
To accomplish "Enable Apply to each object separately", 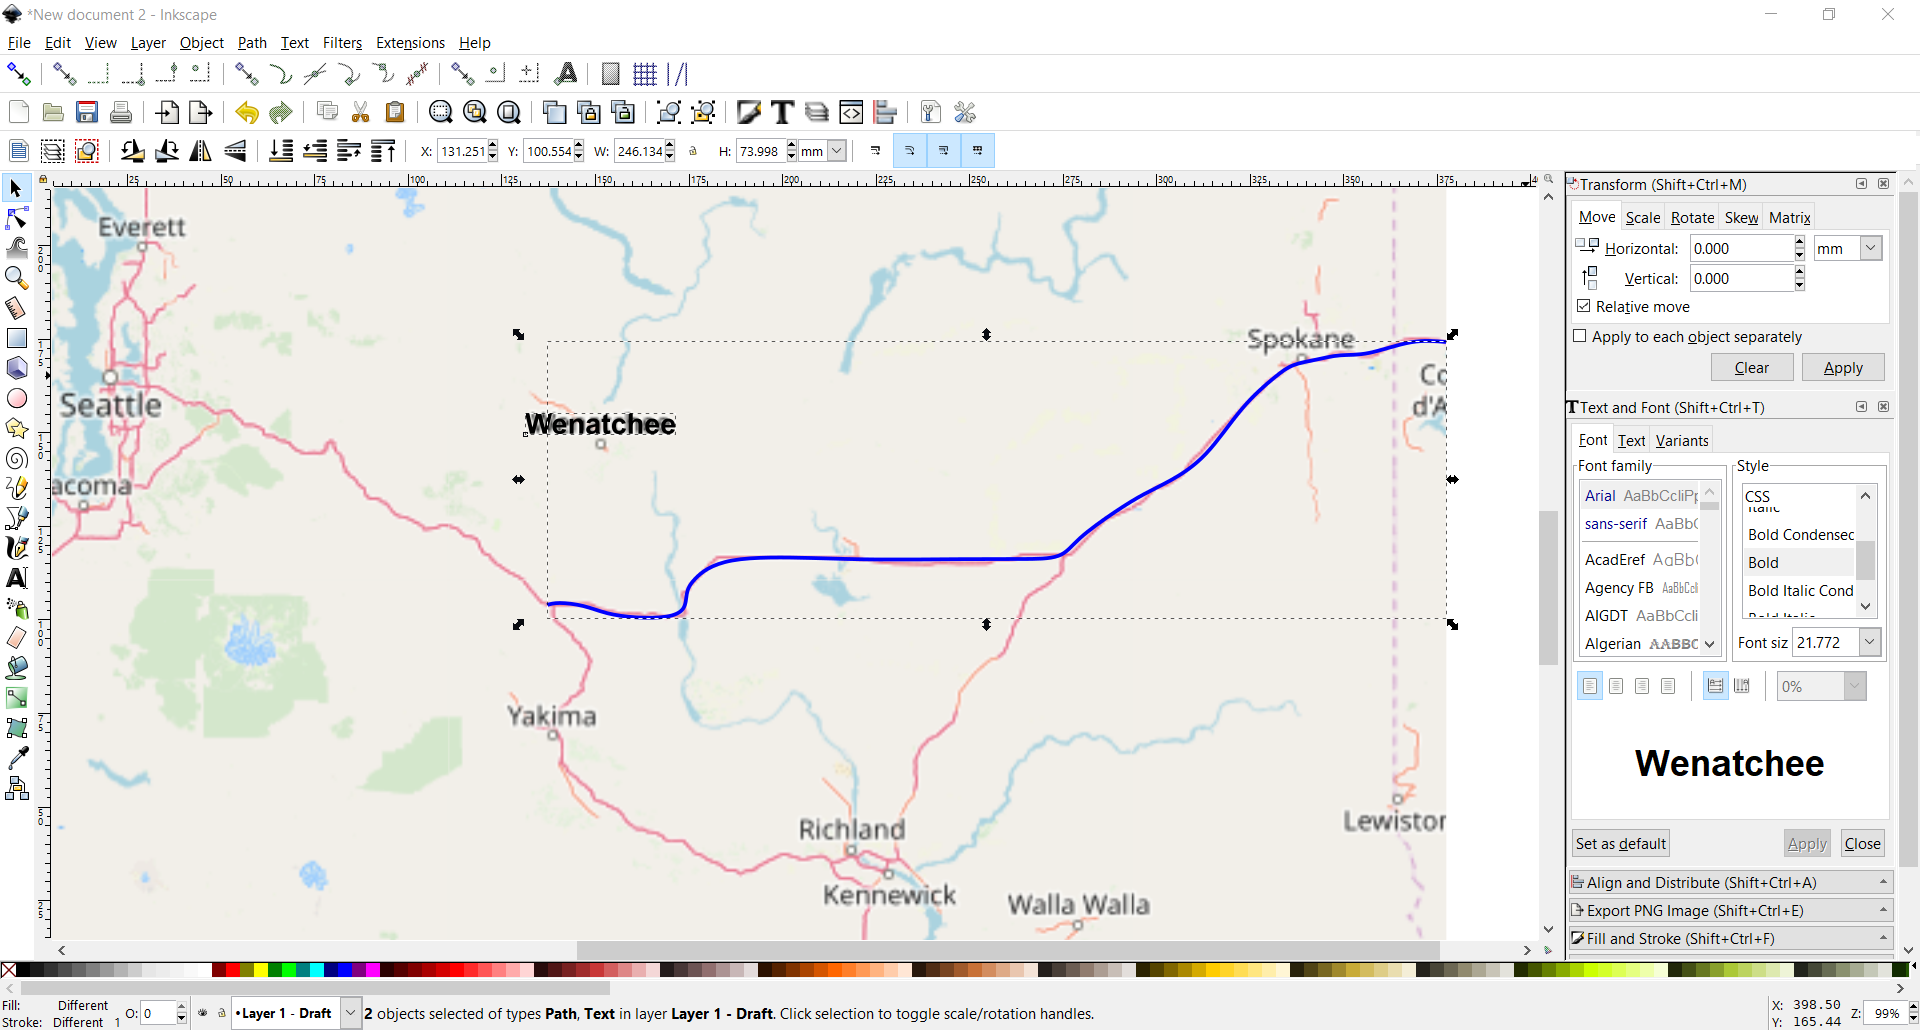I will click(1581, 337).
